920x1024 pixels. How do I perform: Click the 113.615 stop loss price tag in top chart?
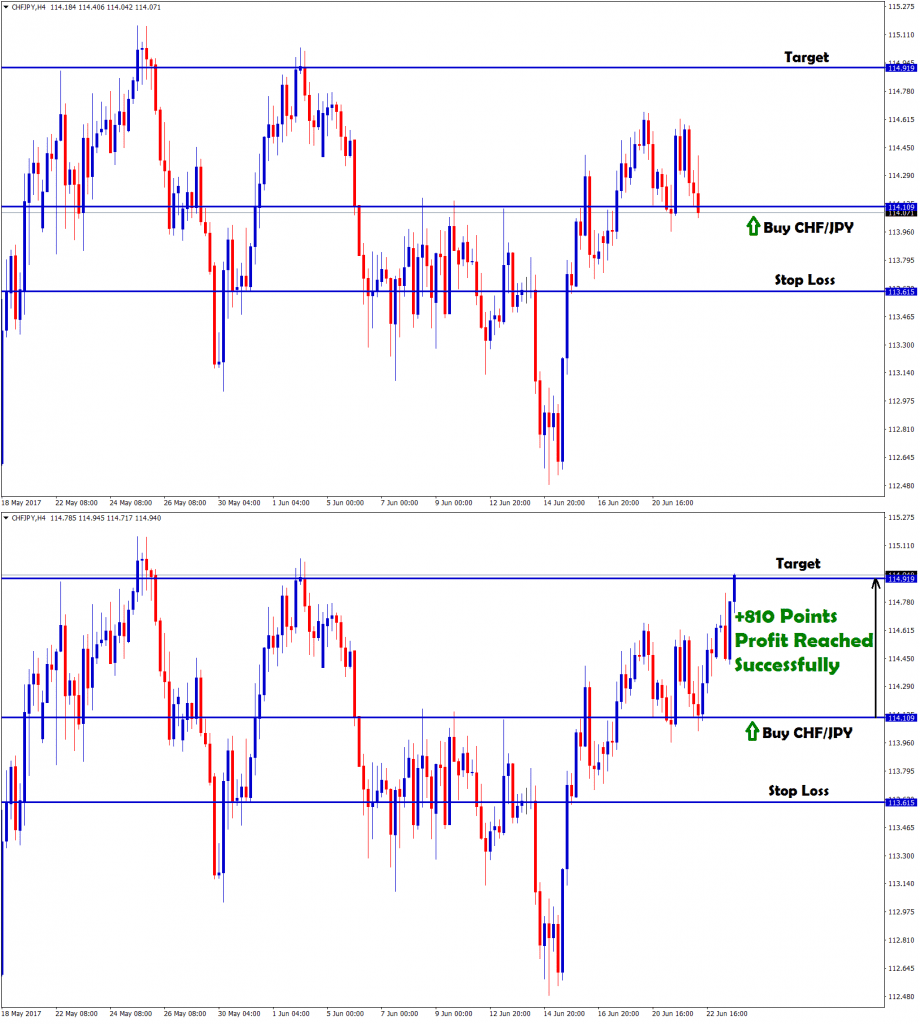pyautogui.click(x=901, y=292)
